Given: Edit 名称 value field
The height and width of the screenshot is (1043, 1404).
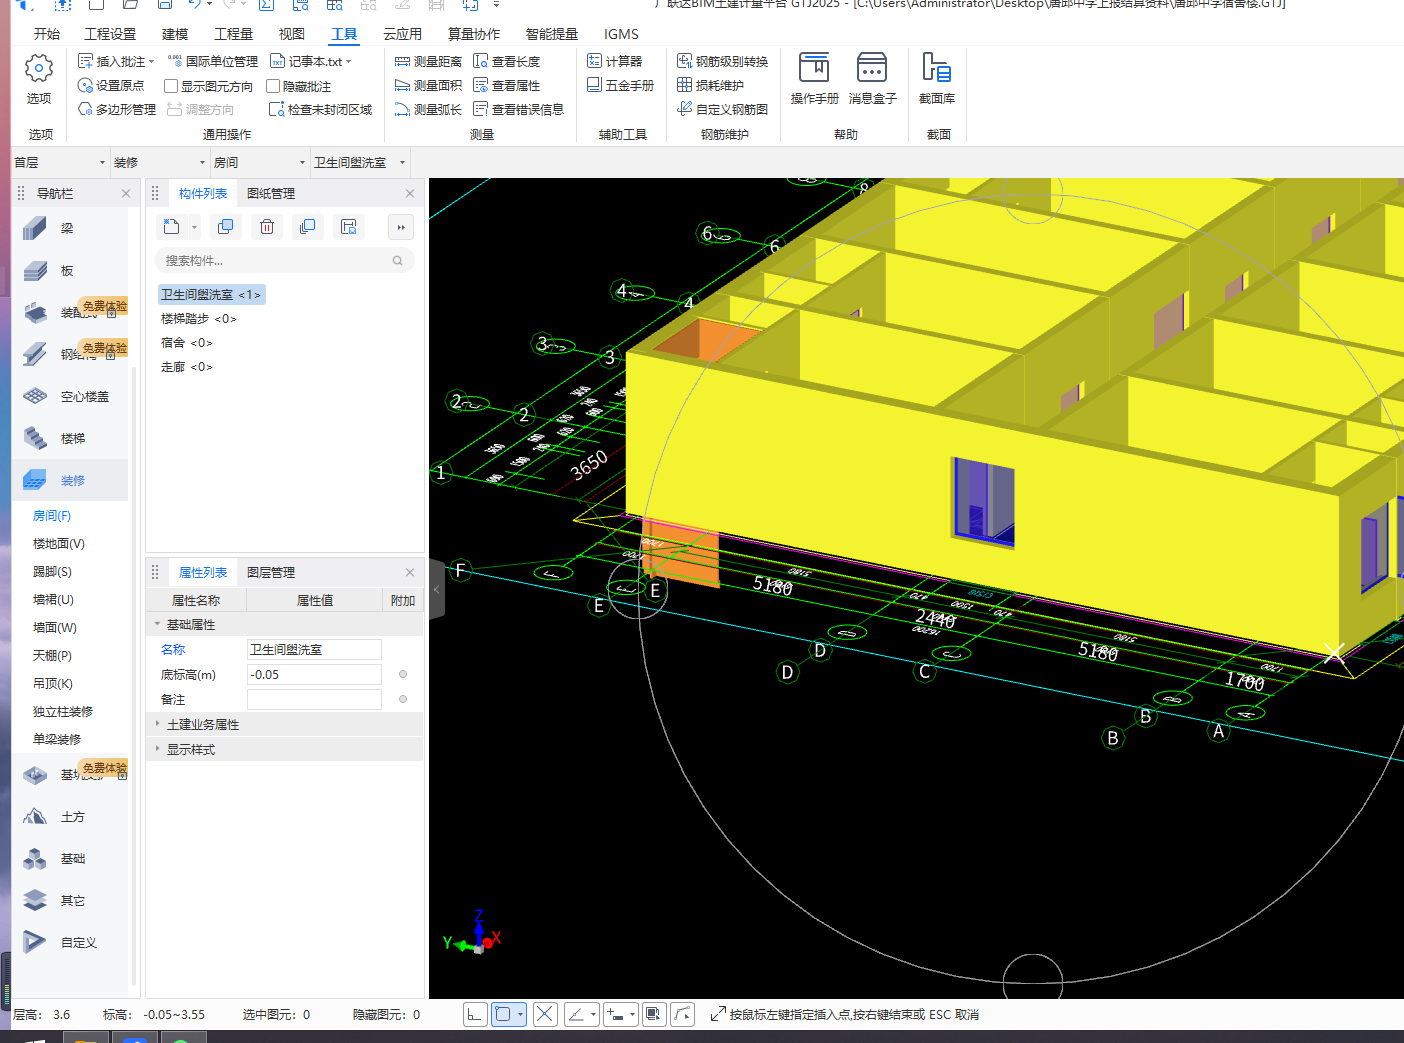Looking at the screenshot, I should (314, 649).
